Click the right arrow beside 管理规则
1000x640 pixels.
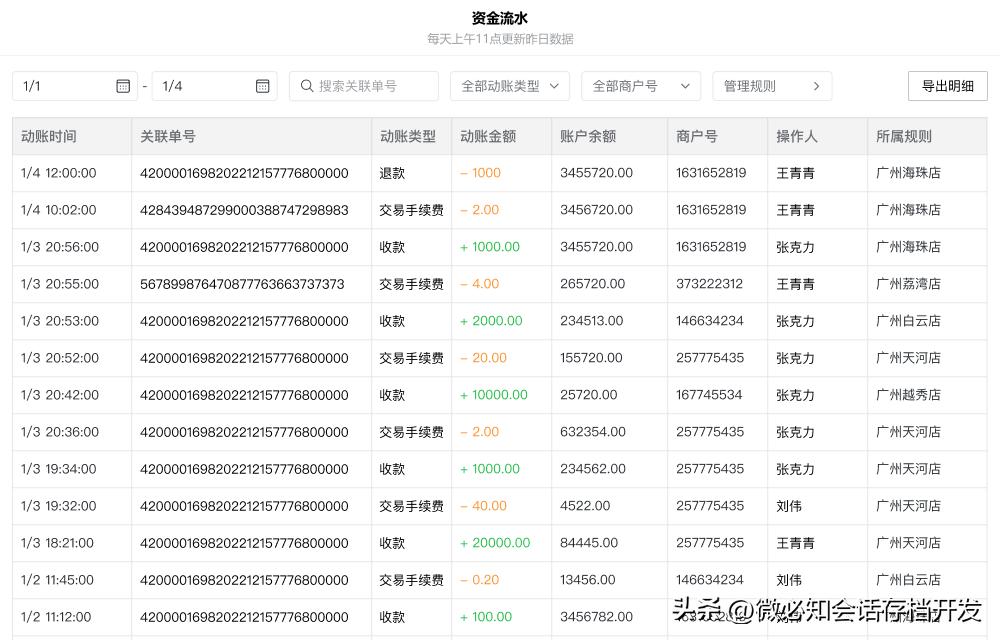tap(817, 86)
